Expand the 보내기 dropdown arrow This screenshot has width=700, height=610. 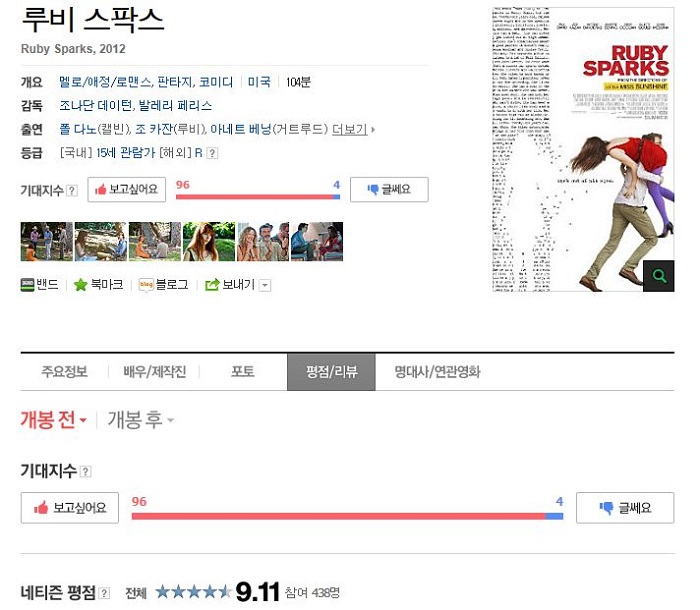click(x=265, y=285)
